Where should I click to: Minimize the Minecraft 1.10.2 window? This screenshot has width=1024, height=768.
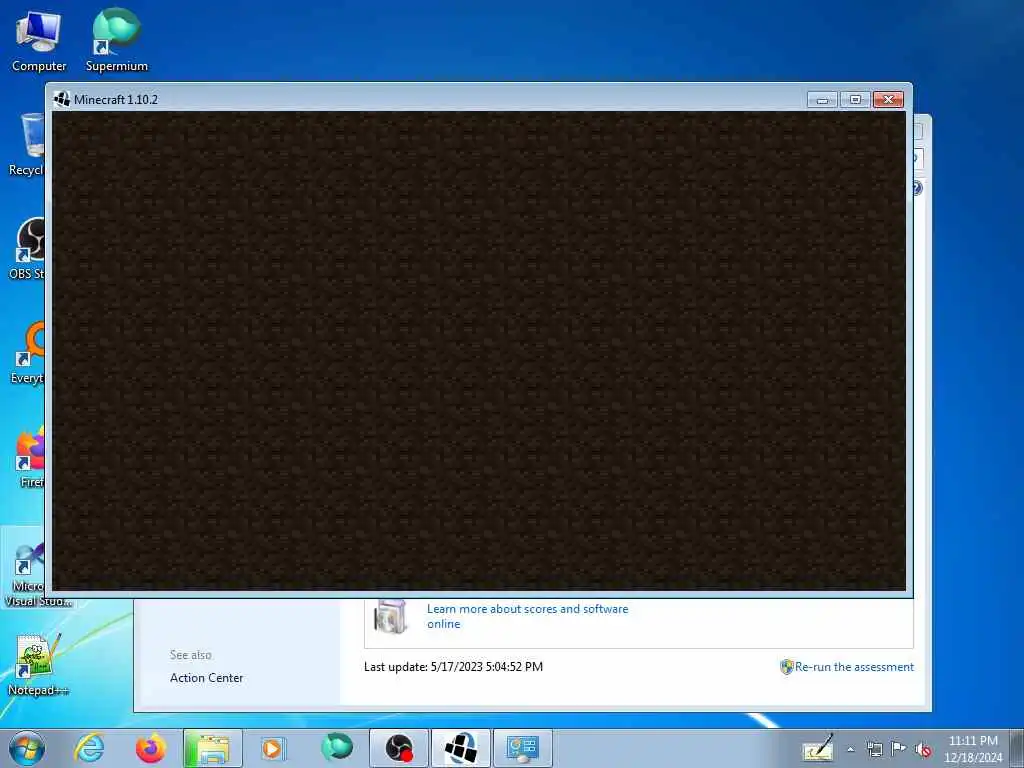(x=822, y=99)
